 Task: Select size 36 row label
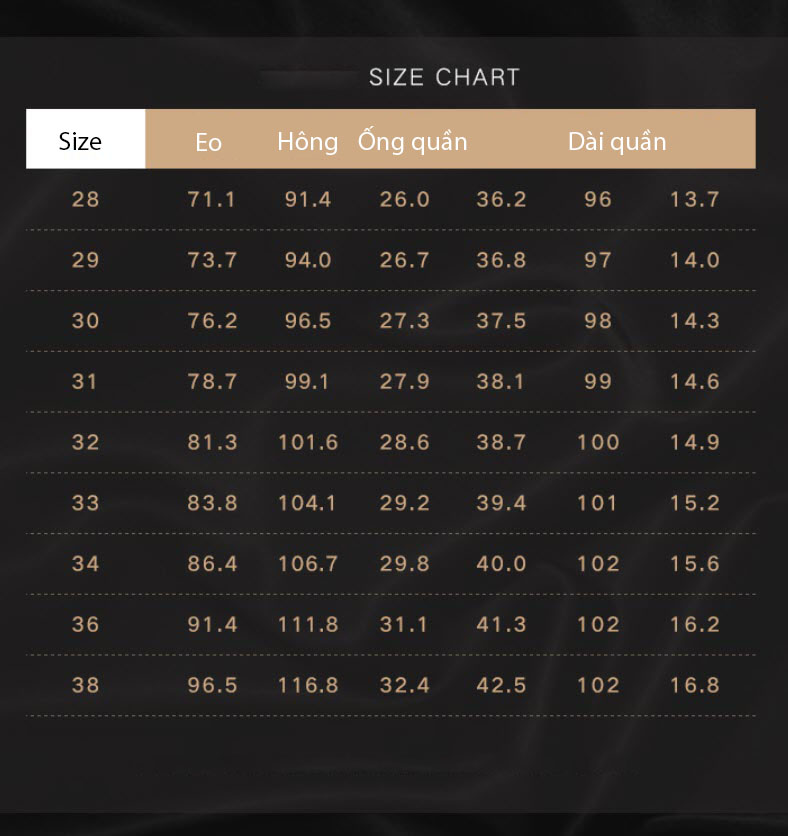click(x=85, y=625)
